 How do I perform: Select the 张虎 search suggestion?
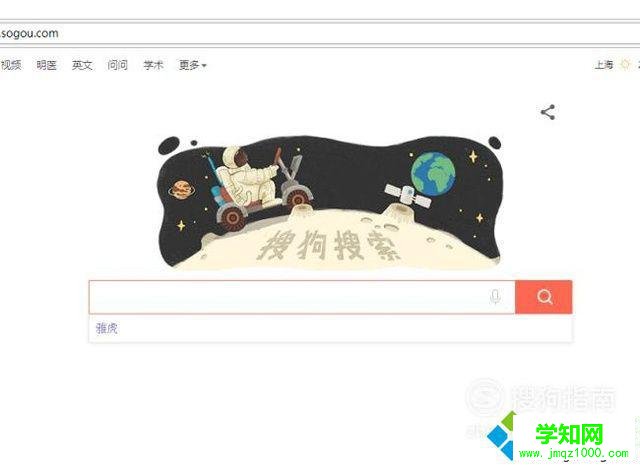[x=107, y=328]
